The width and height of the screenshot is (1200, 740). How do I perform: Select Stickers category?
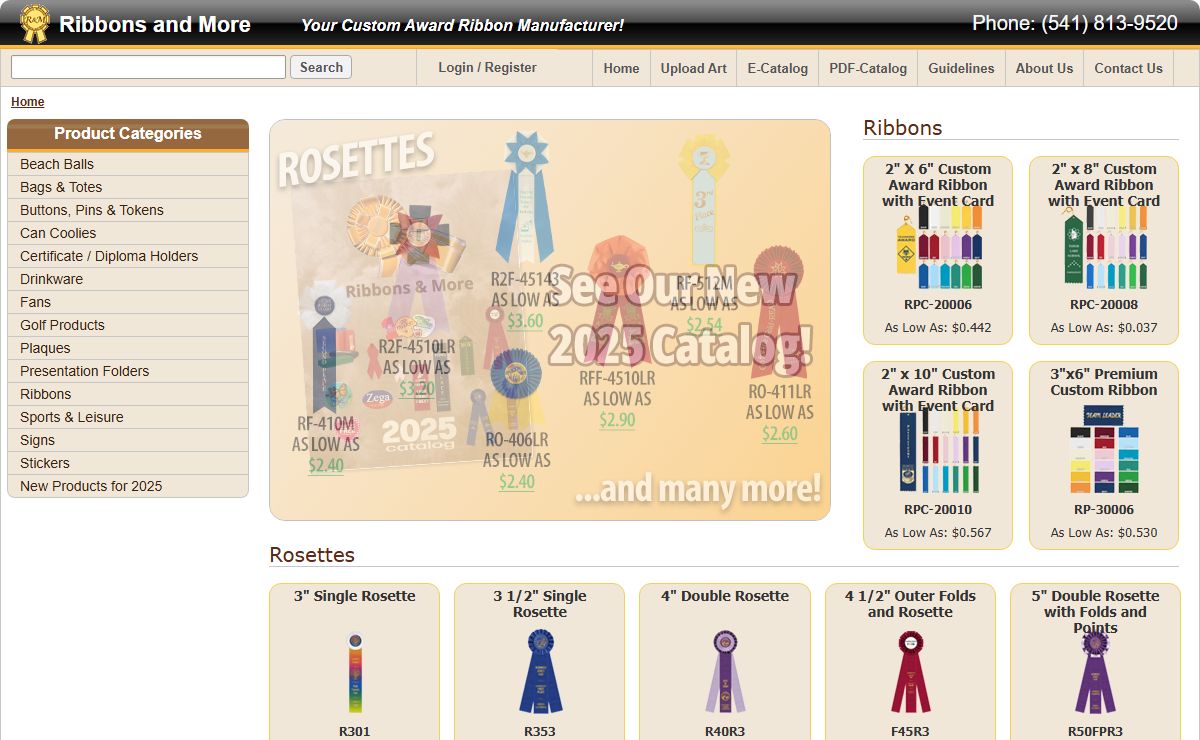(x=128, y=463)
